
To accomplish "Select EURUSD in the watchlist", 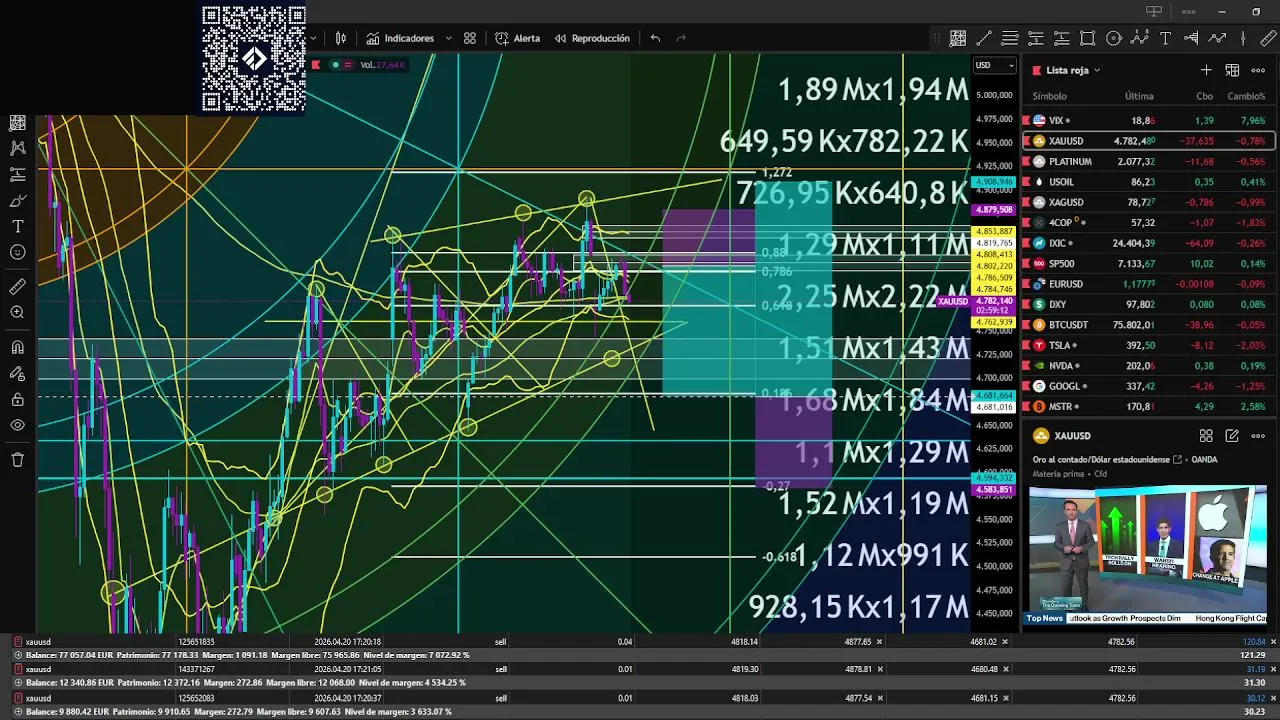I will coord(1149,284).
